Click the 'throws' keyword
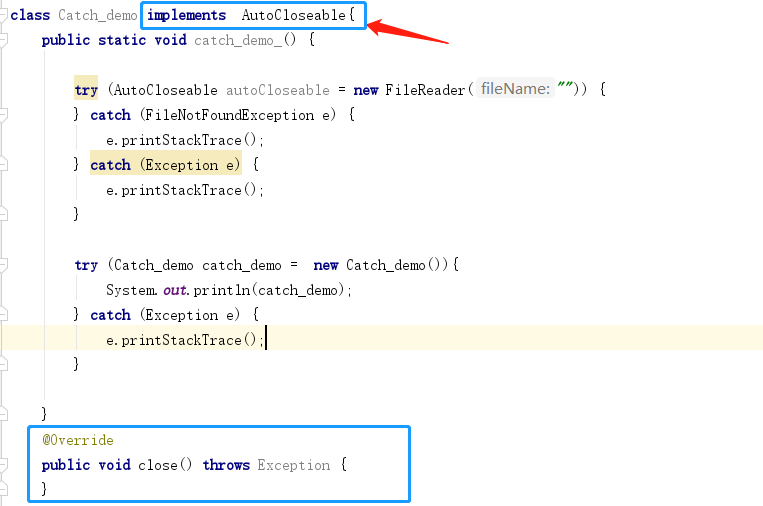 click(226, 465)
